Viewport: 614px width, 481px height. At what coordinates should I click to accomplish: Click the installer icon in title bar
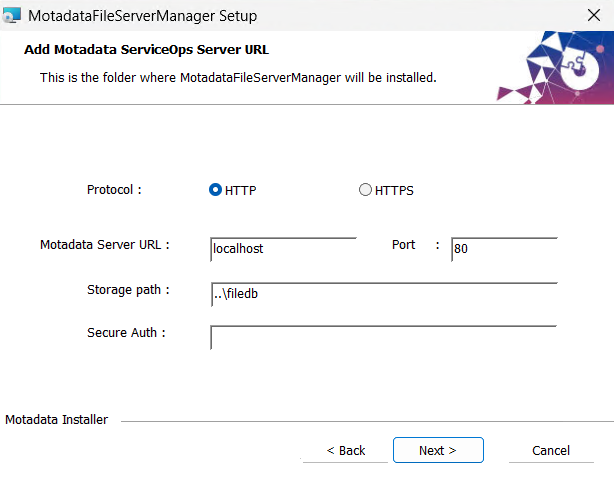point(12,16)
